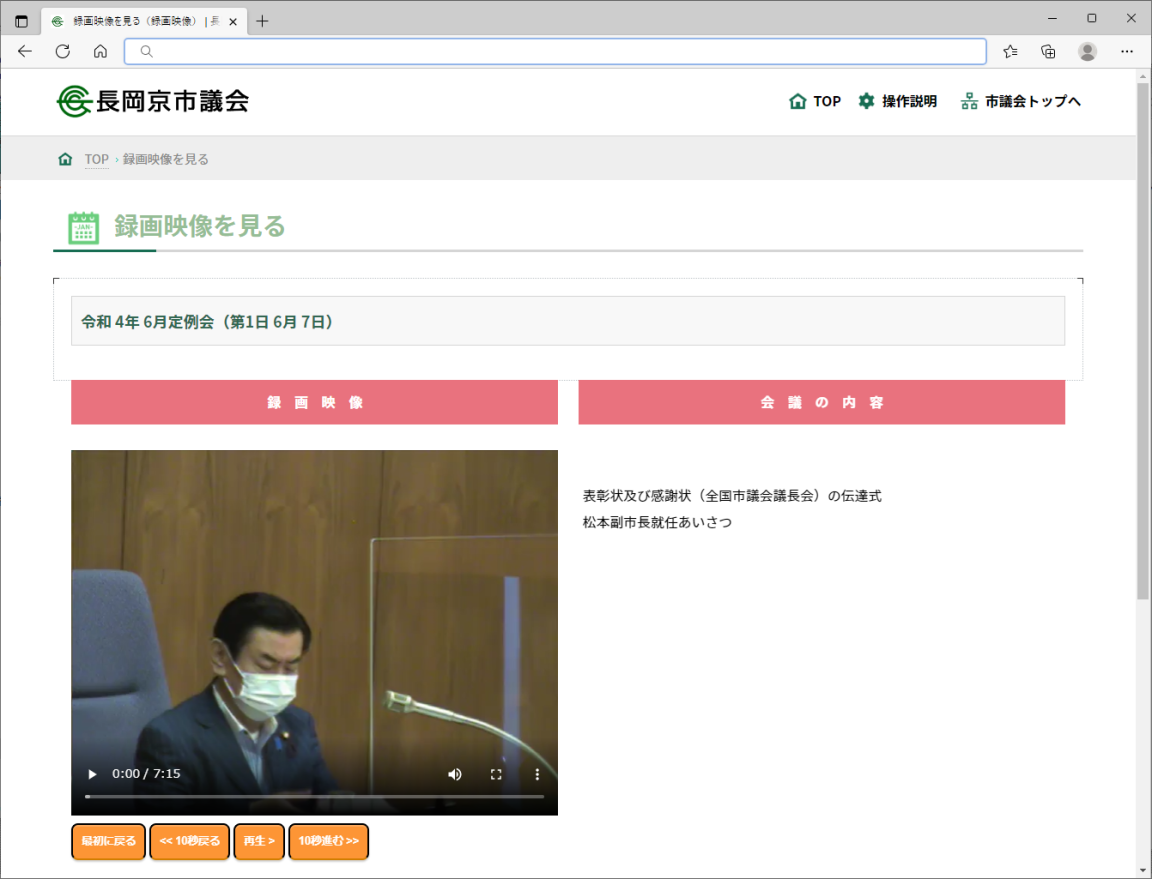Viewport: 1152px width, 879px height.
Task: Reload the page with refresh icon
Action: coord(62,51)
